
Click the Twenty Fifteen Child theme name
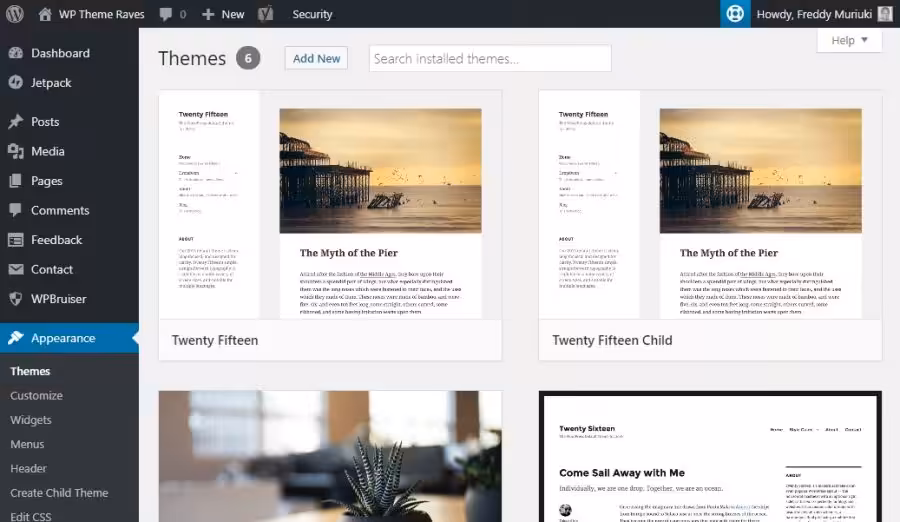pyautogui.click(x=612, y=340)
